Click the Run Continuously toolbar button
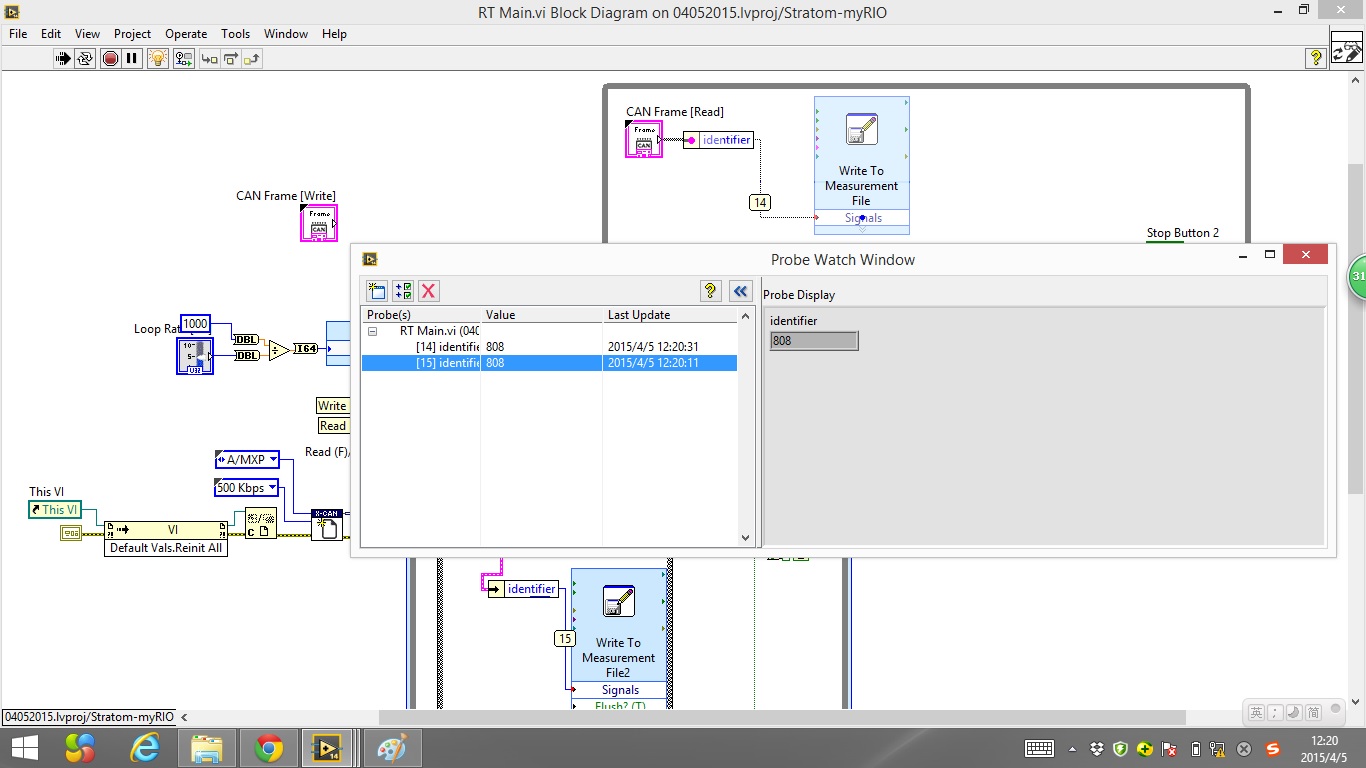Image resolution: width=1366 pixels, height=768 pixels. pos(85,59)
